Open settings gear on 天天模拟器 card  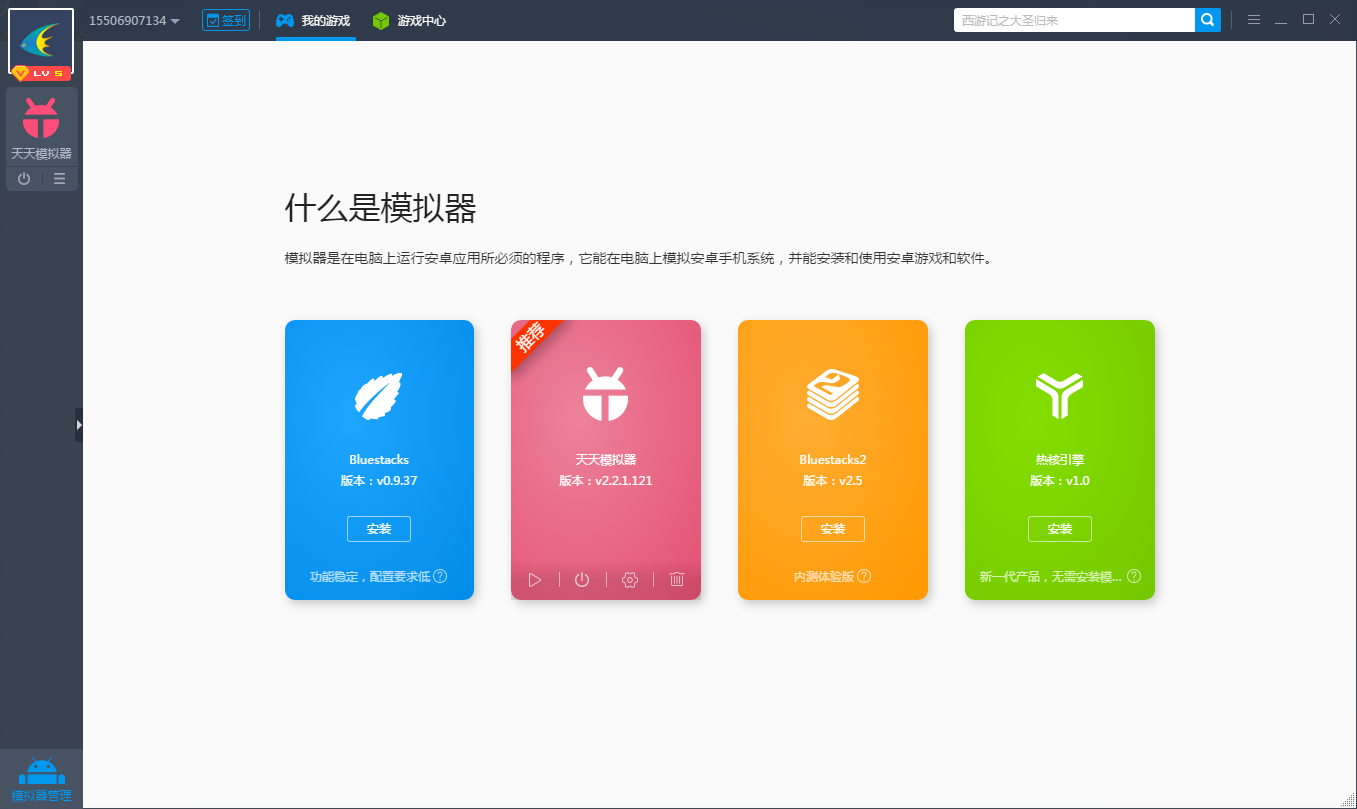coord(630,579)
